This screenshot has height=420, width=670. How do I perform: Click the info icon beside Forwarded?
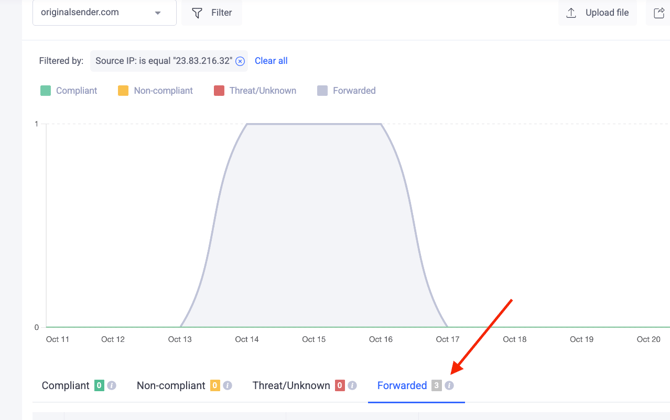coord(449,385)
